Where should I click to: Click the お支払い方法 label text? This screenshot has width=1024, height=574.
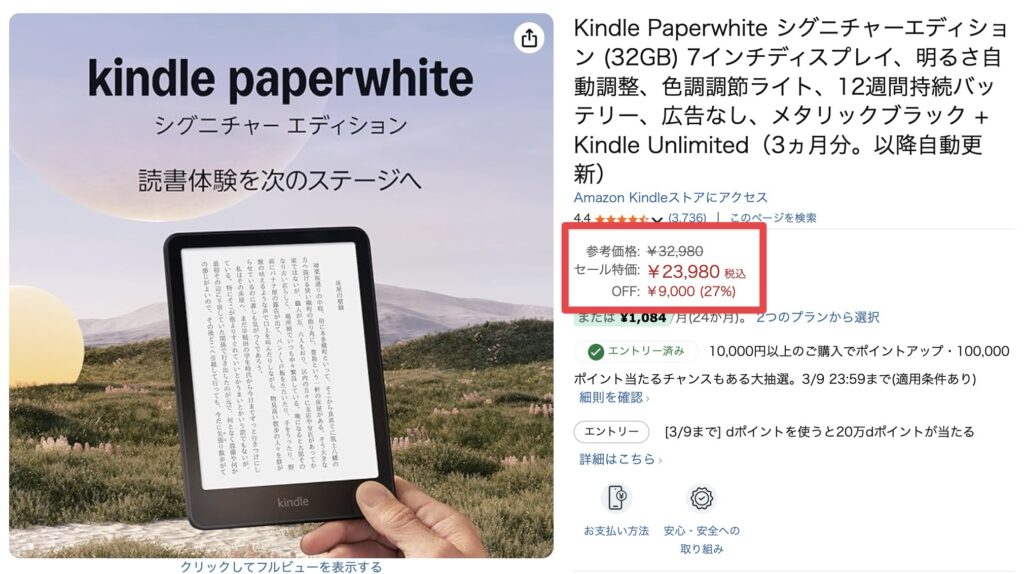pyautogui.click(x=616, y=531)
